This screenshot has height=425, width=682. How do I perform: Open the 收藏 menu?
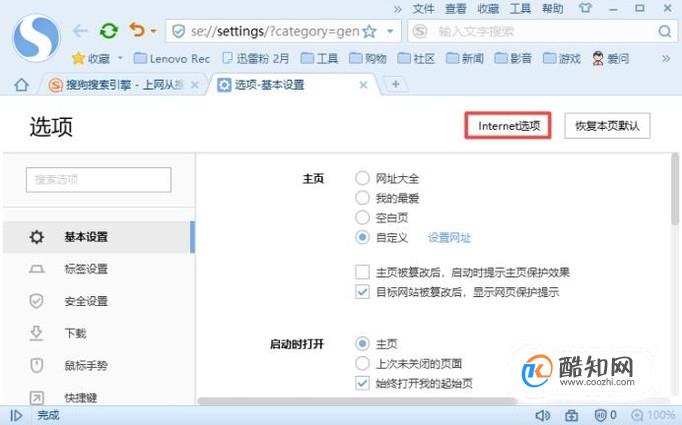tap(488, 8)
